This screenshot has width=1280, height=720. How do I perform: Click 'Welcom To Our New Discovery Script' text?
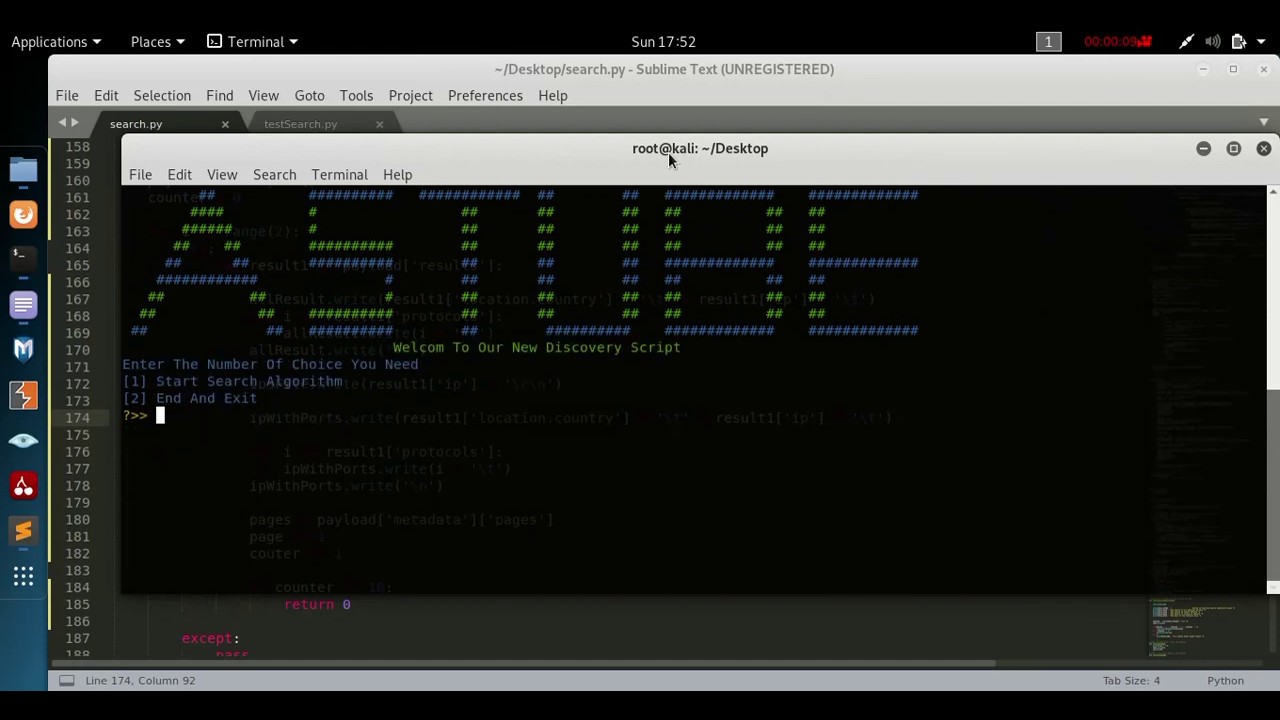[536, 348]
